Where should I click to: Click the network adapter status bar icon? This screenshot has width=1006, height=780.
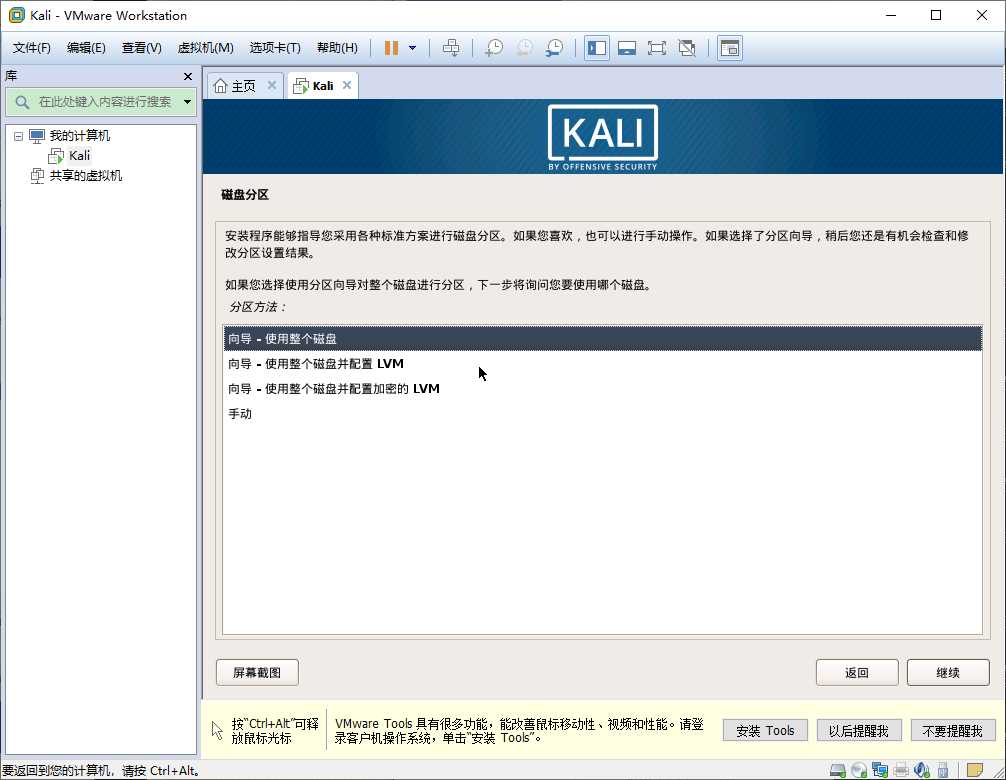[880, 770]
